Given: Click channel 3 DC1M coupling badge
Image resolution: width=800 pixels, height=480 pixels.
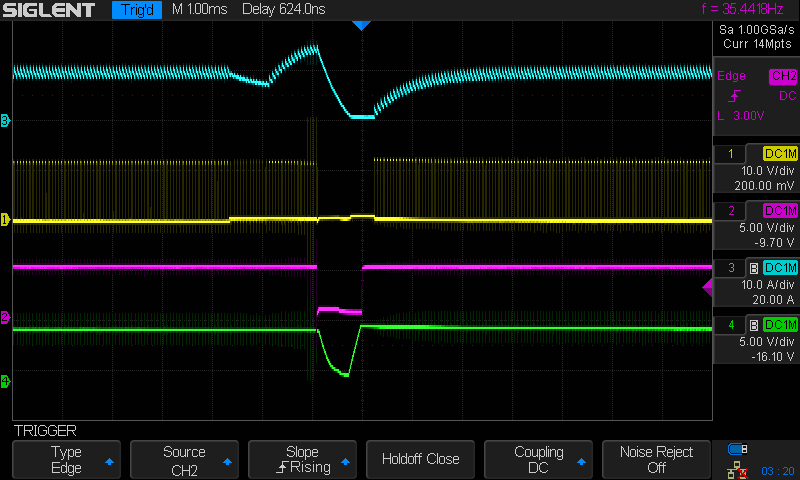Looking at the screenshot, I should (780, 268).
